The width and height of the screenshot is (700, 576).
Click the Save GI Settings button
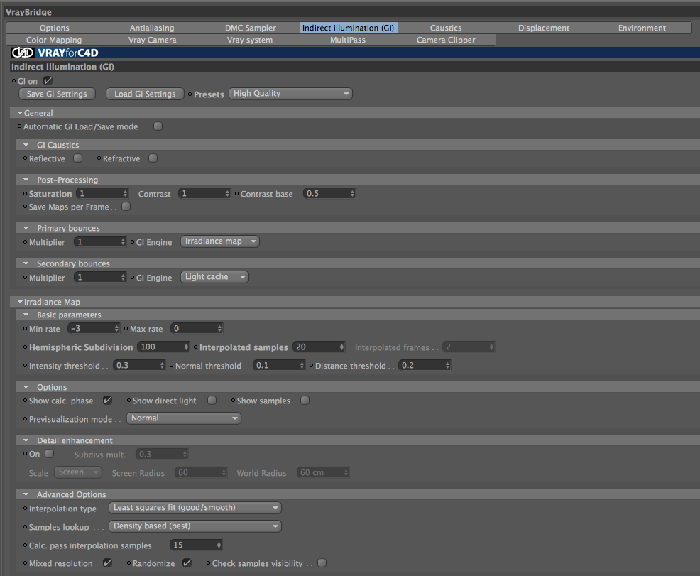[57, 94]
